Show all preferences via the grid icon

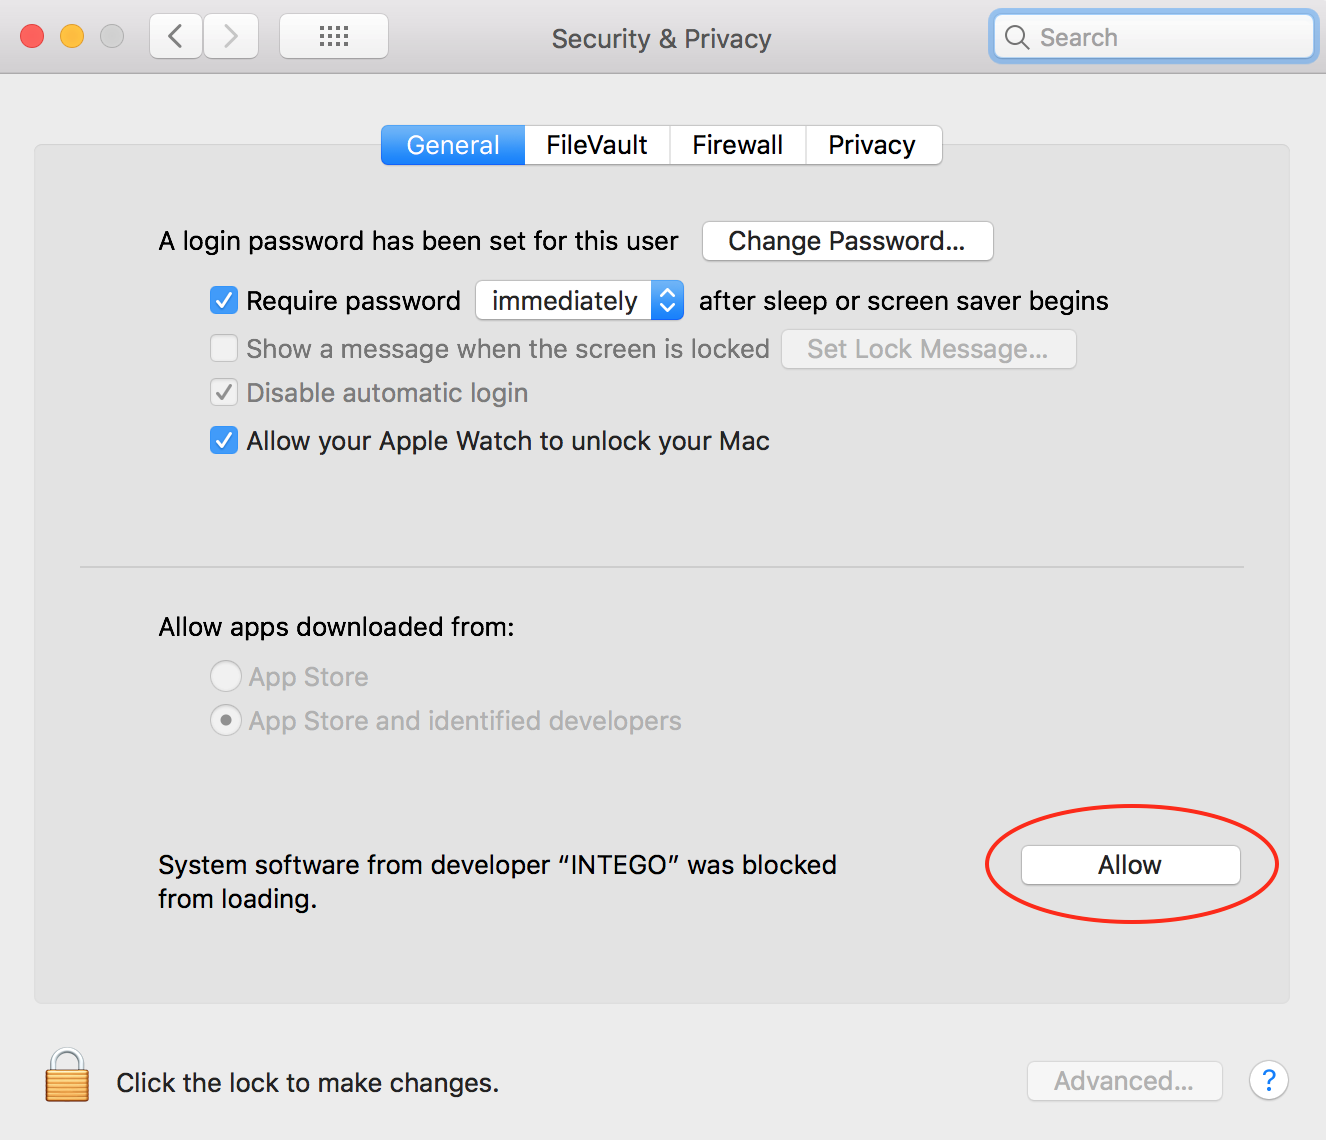click(334, 37)
